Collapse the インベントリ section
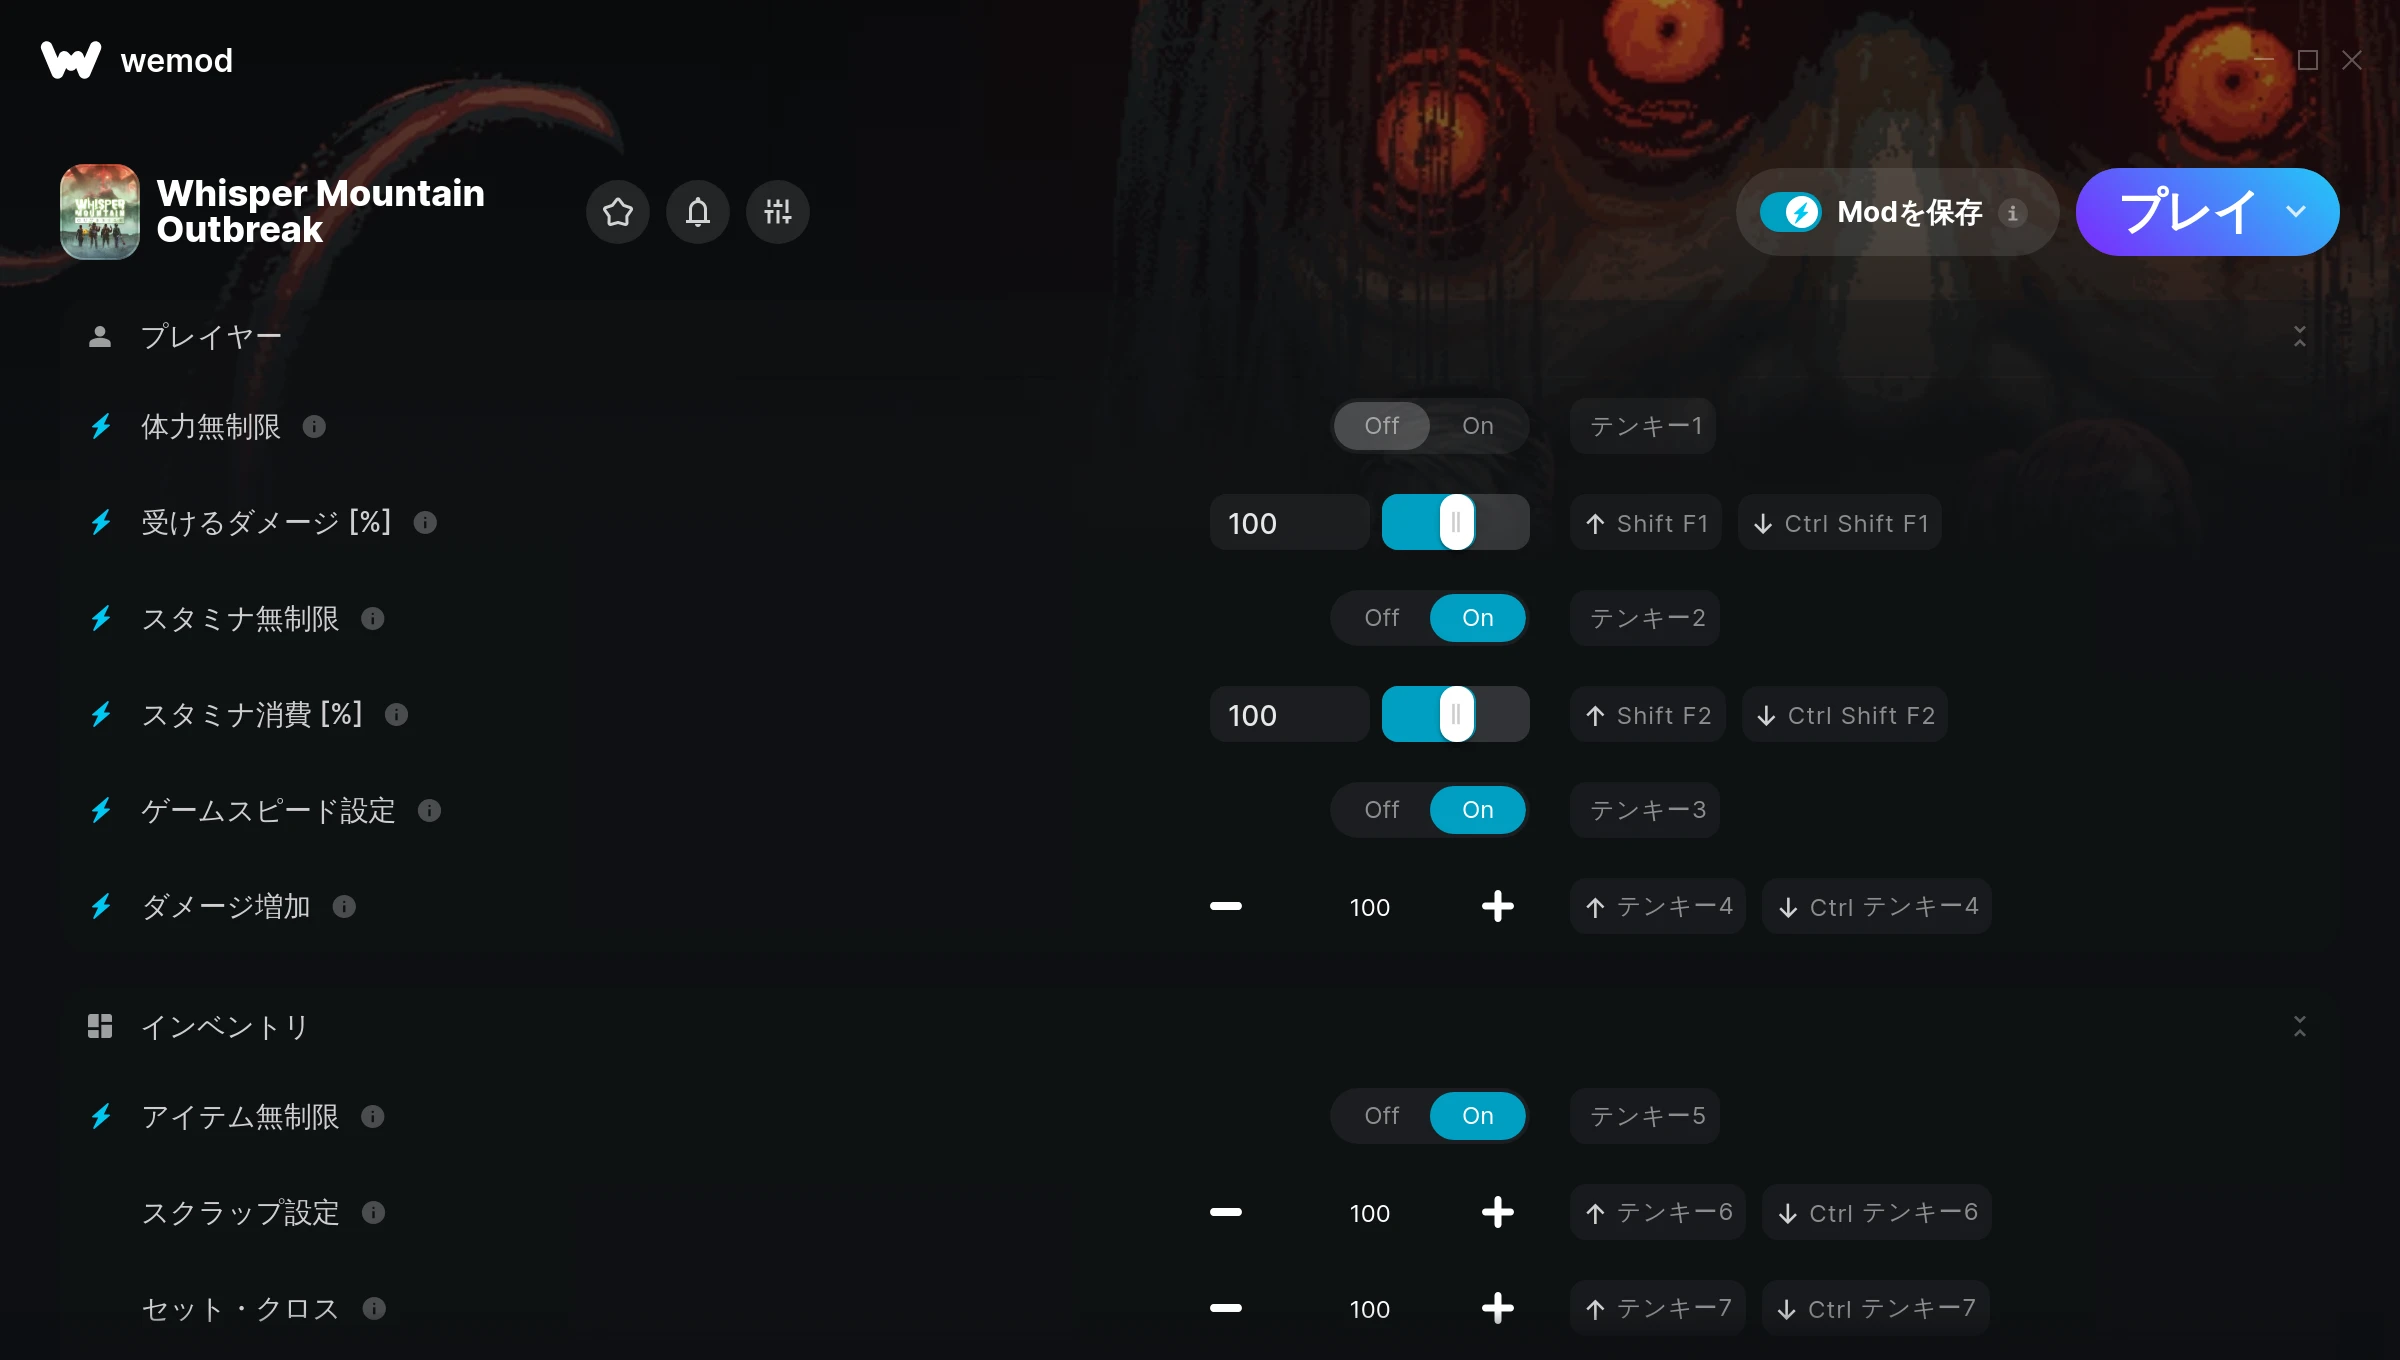This screenshot has height=1360, width=2400. (x=2300, y=1026)
